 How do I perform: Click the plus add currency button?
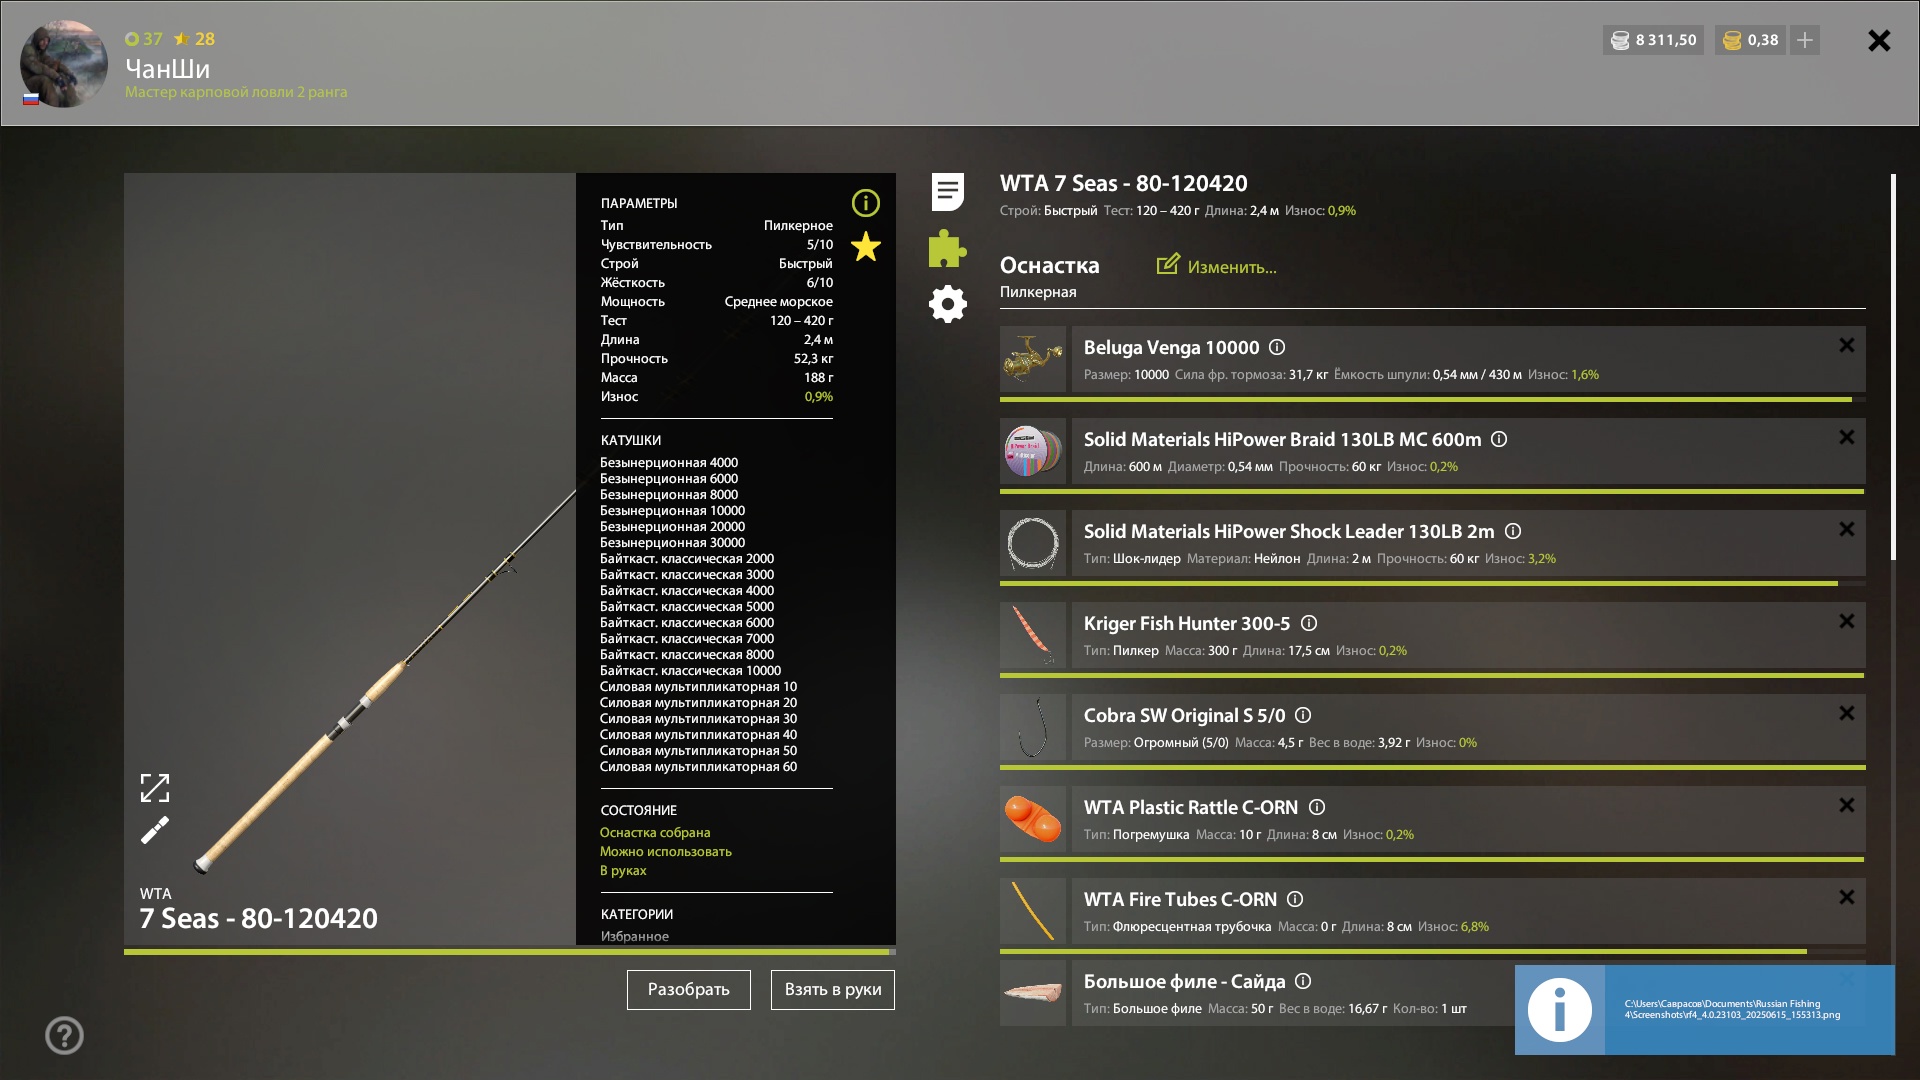1804,40
